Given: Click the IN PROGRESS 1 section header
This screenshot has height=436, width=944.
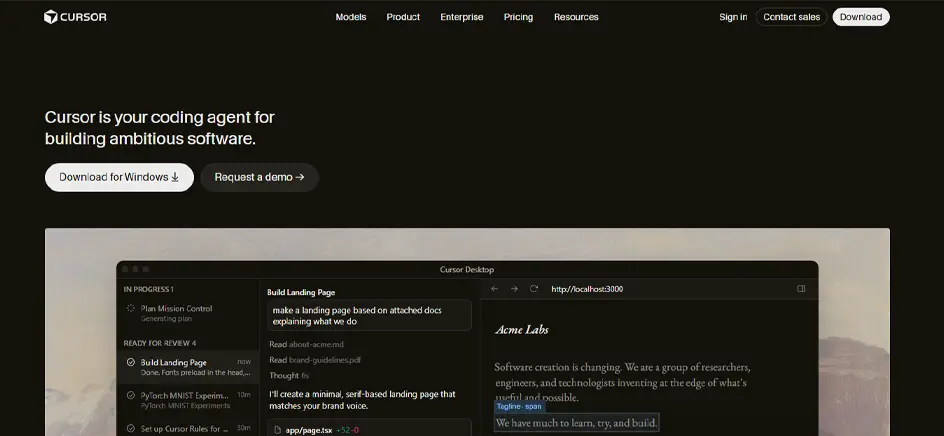Looking at the screenshot, I should pos(149,289).
